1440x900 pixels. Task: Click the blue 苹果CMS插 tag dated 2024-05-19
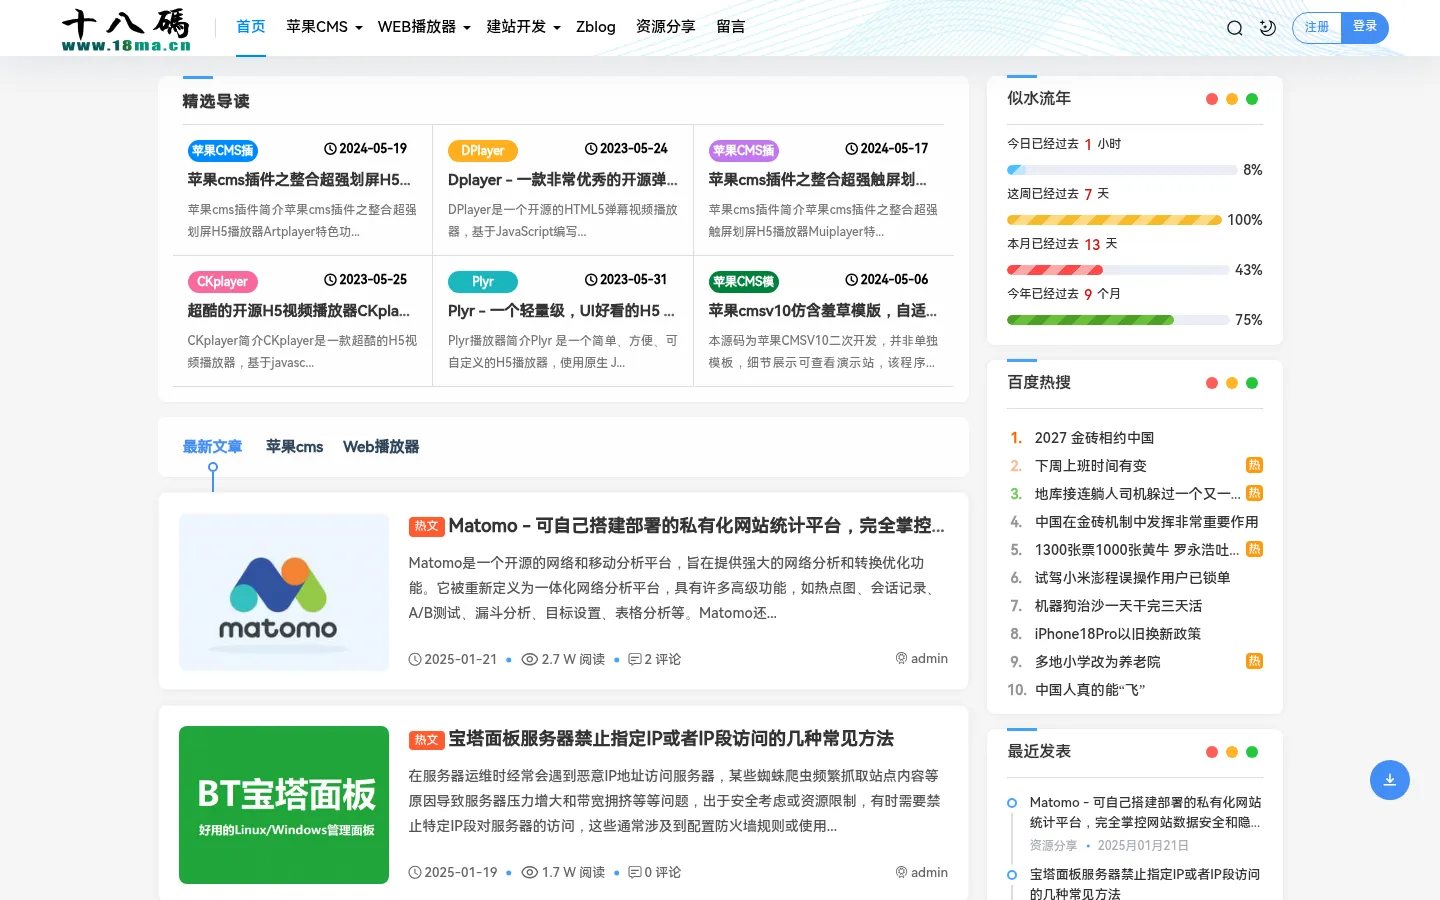pos(222,151)
